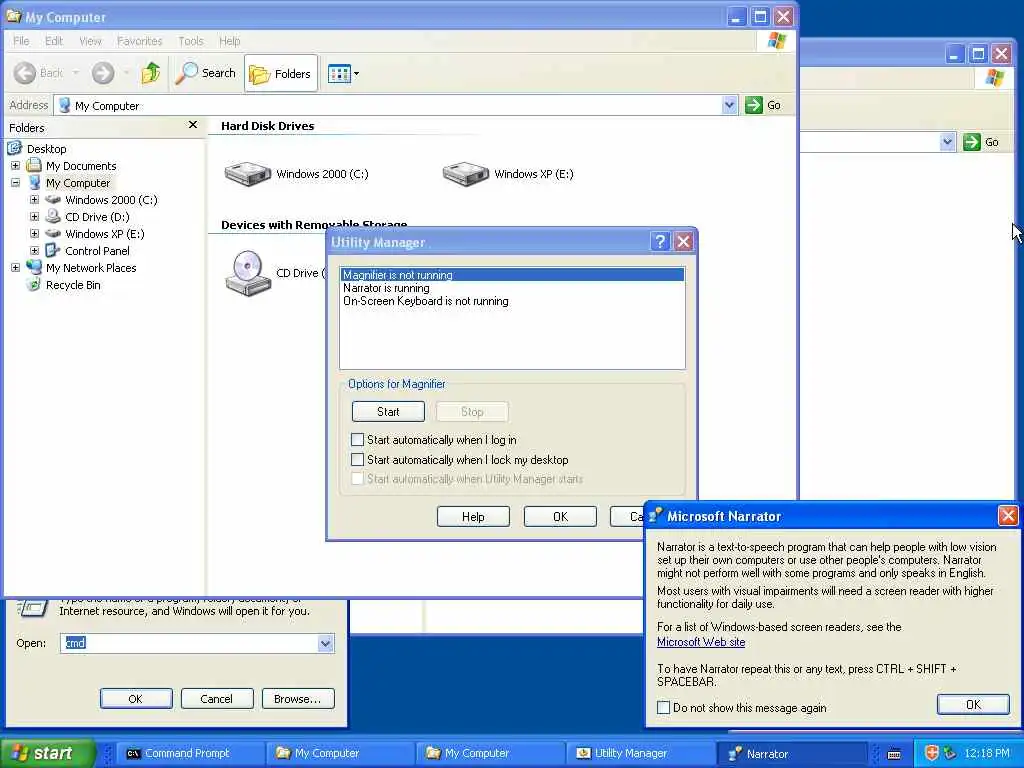Click security shield tray icon
Screen dimensions: 1024x768
coord(932,753)
